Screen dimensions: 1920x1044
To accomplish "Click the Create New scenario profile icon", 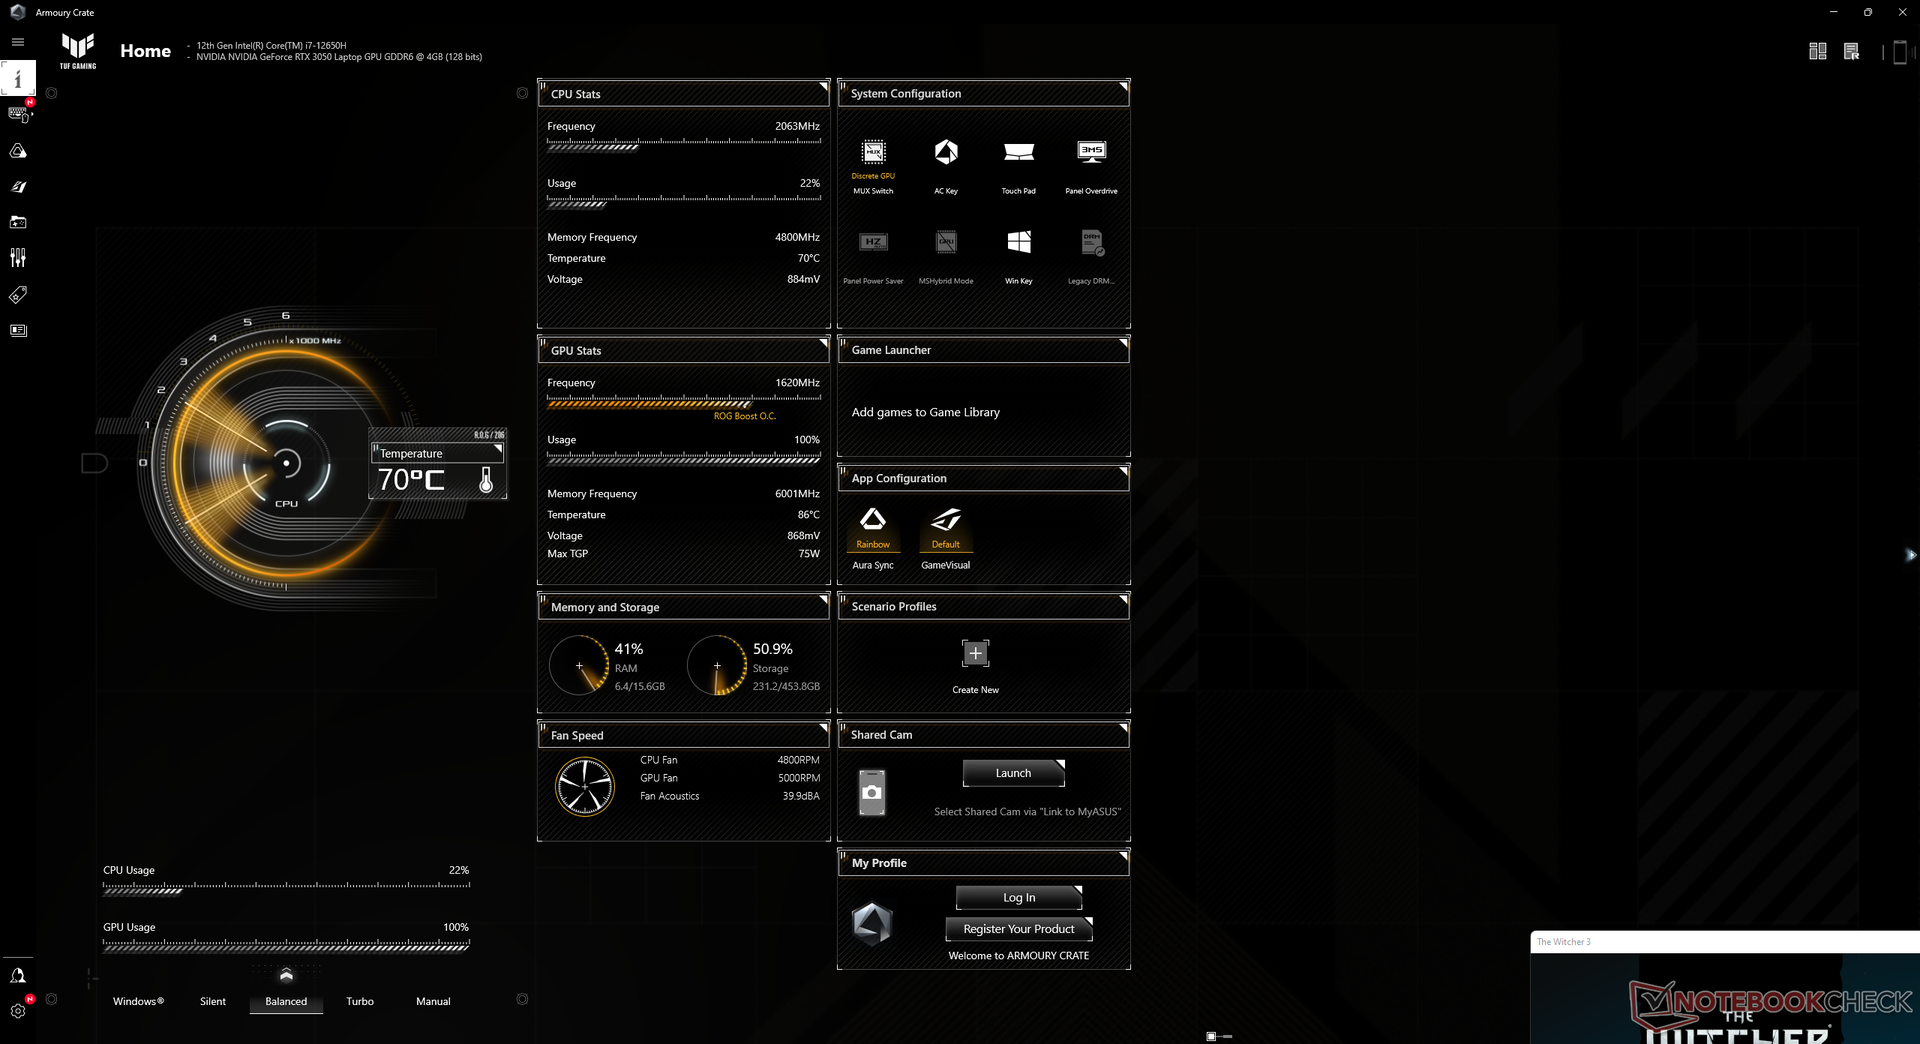I will coord(975,653).
